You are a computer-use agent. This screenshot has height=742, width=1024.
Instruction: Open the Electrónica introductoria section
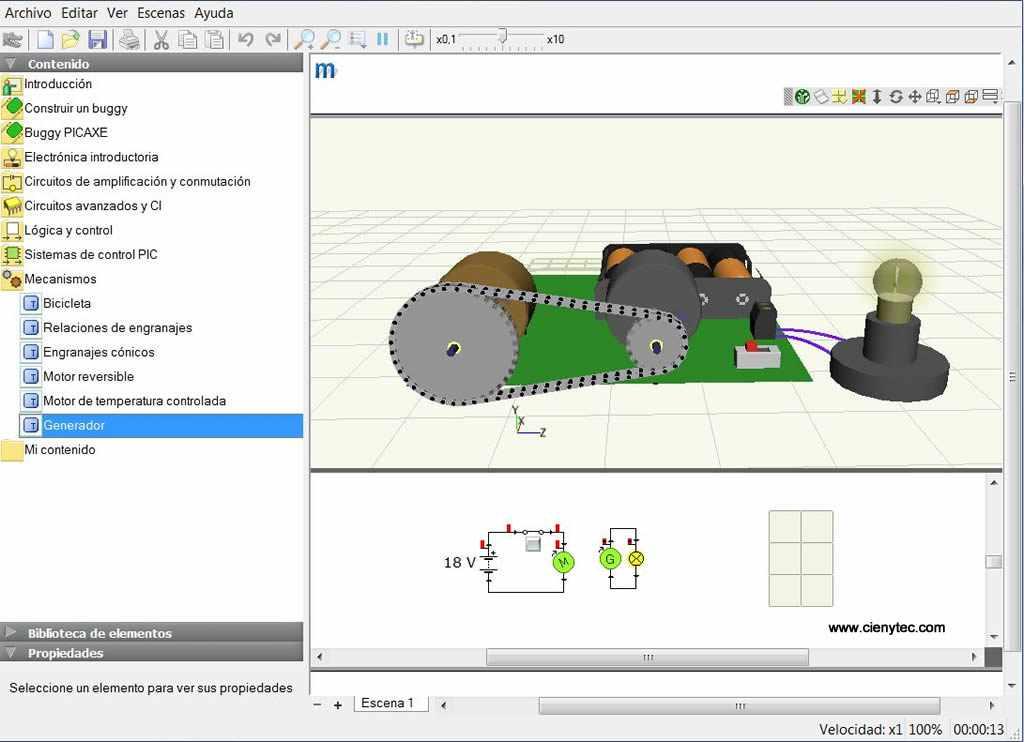91,157
